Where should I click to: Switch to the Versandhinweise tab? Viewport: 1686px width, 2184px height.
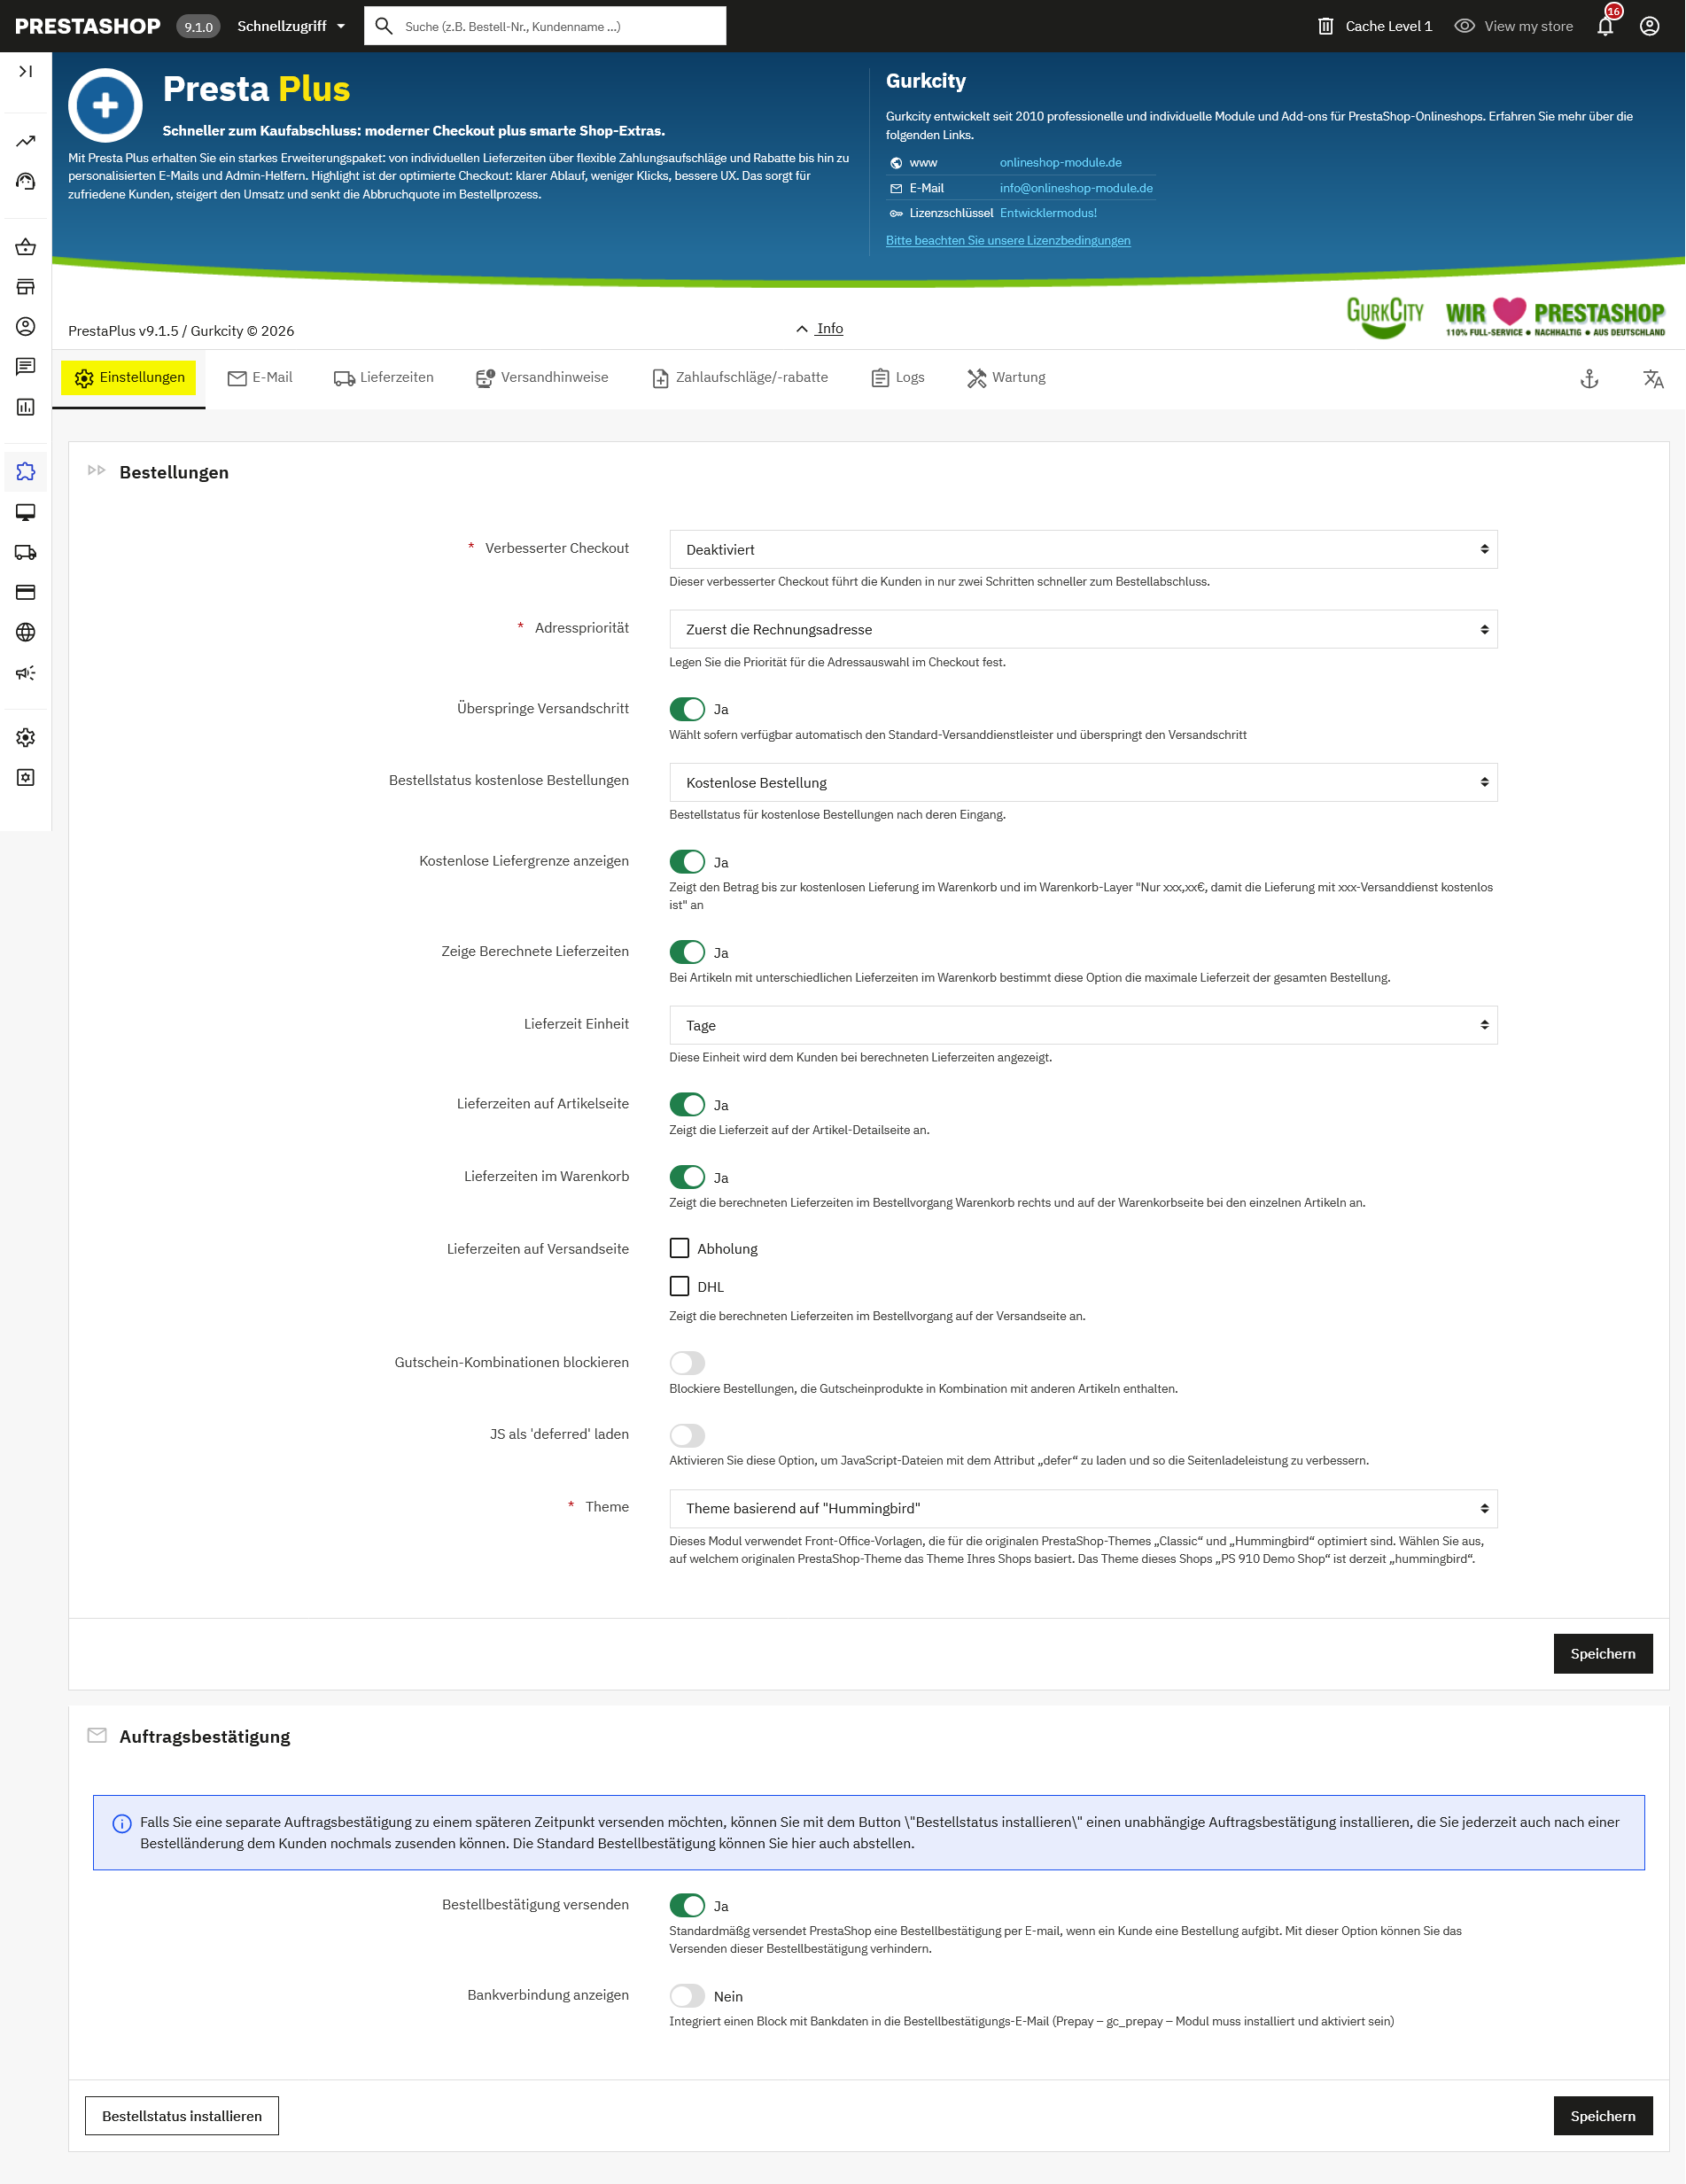542,378
